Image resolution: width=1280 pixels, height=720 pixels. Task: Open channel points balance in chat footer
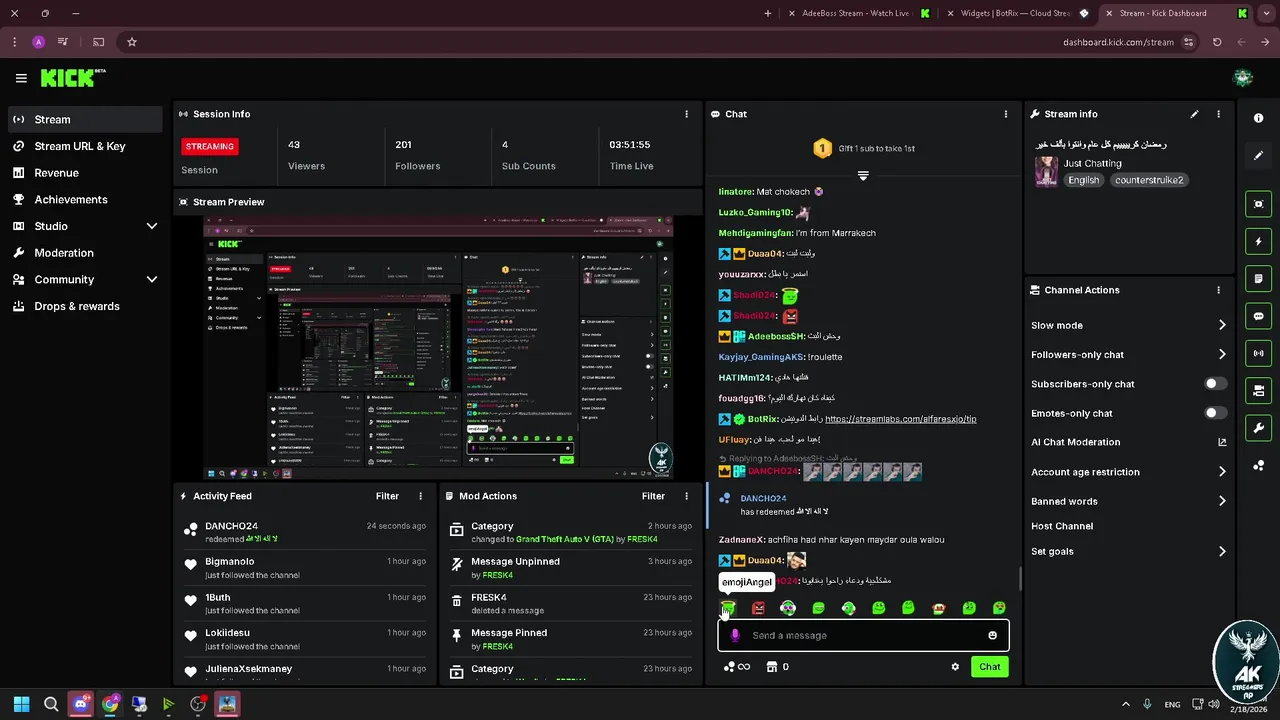(x=736, y=667)
